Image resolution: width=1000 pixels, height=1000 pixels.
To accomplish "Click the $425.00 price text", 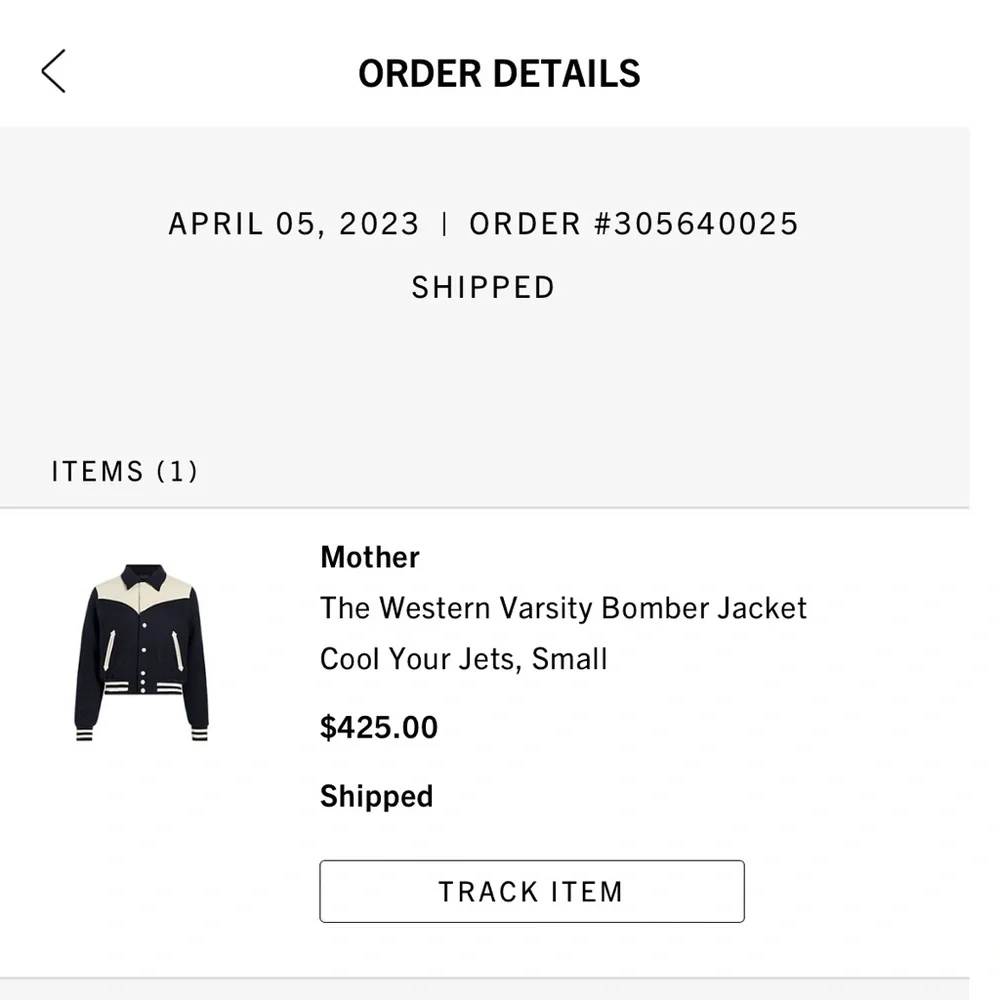I will click(x=378, y=727).
